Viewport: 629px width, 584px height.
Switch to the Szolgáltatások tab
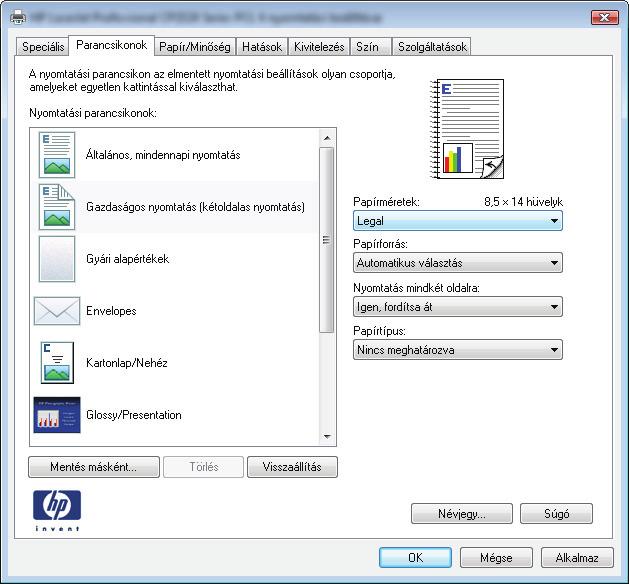432,47
